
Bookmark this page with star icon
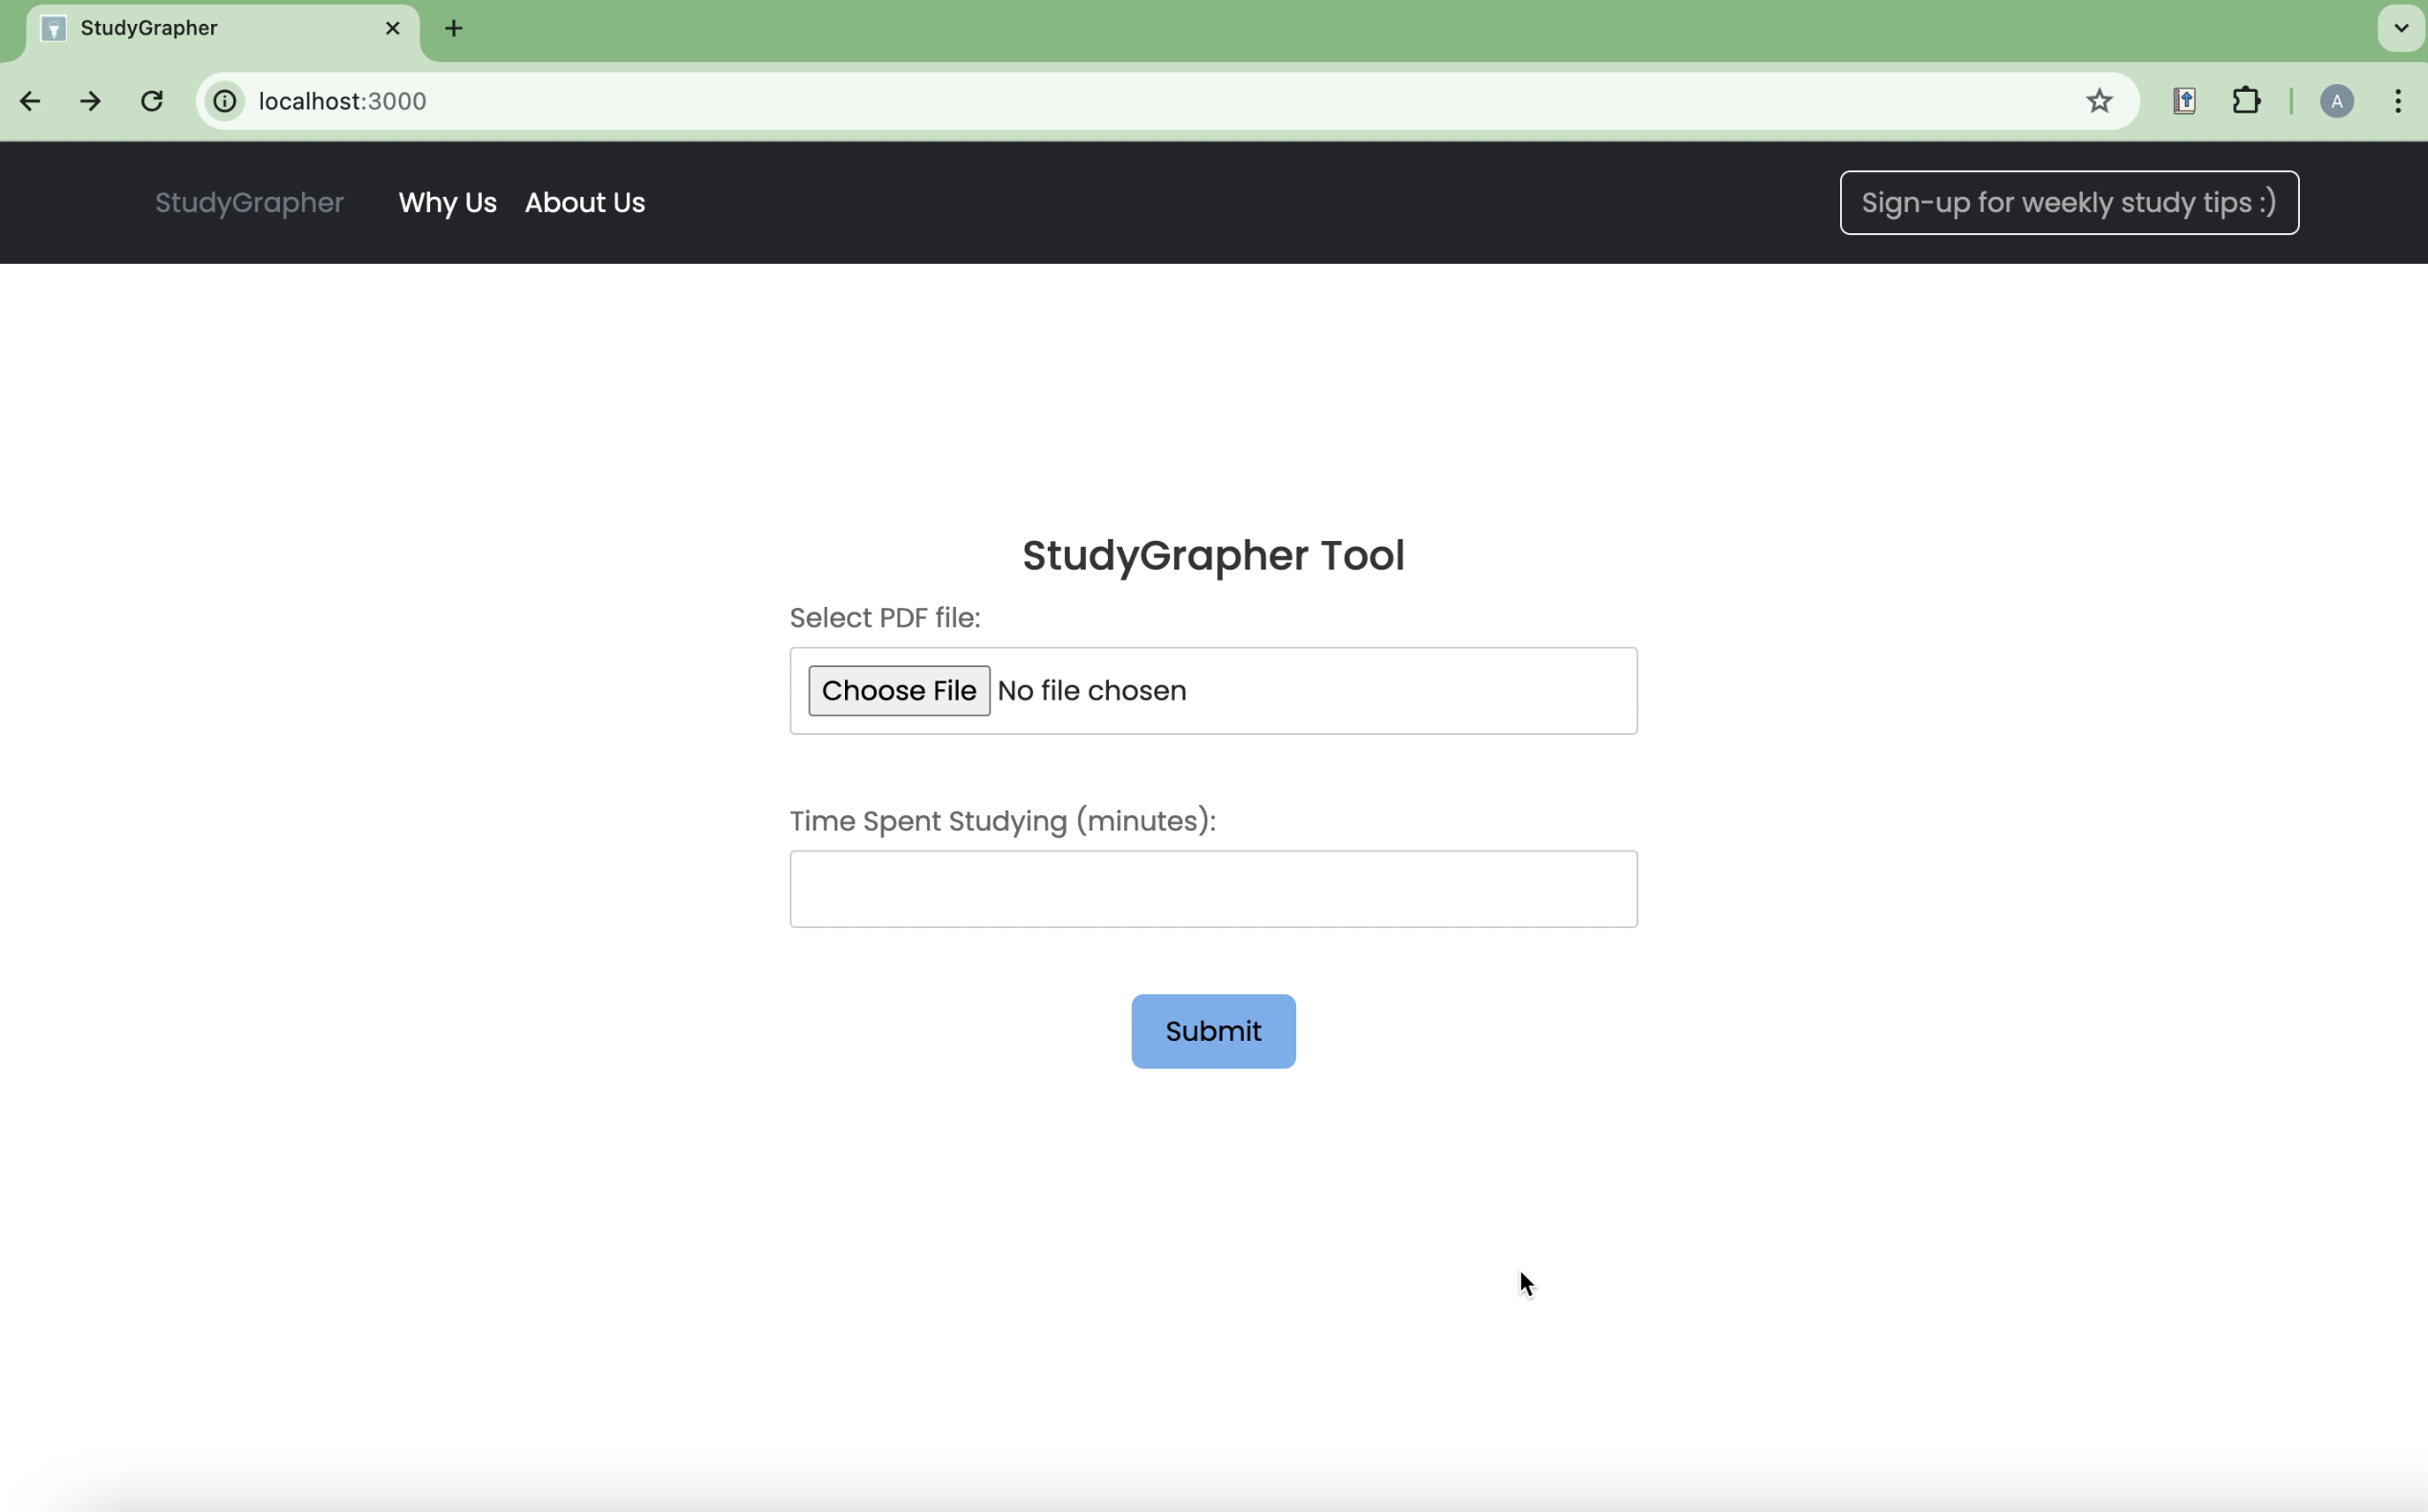point(2099,101)
